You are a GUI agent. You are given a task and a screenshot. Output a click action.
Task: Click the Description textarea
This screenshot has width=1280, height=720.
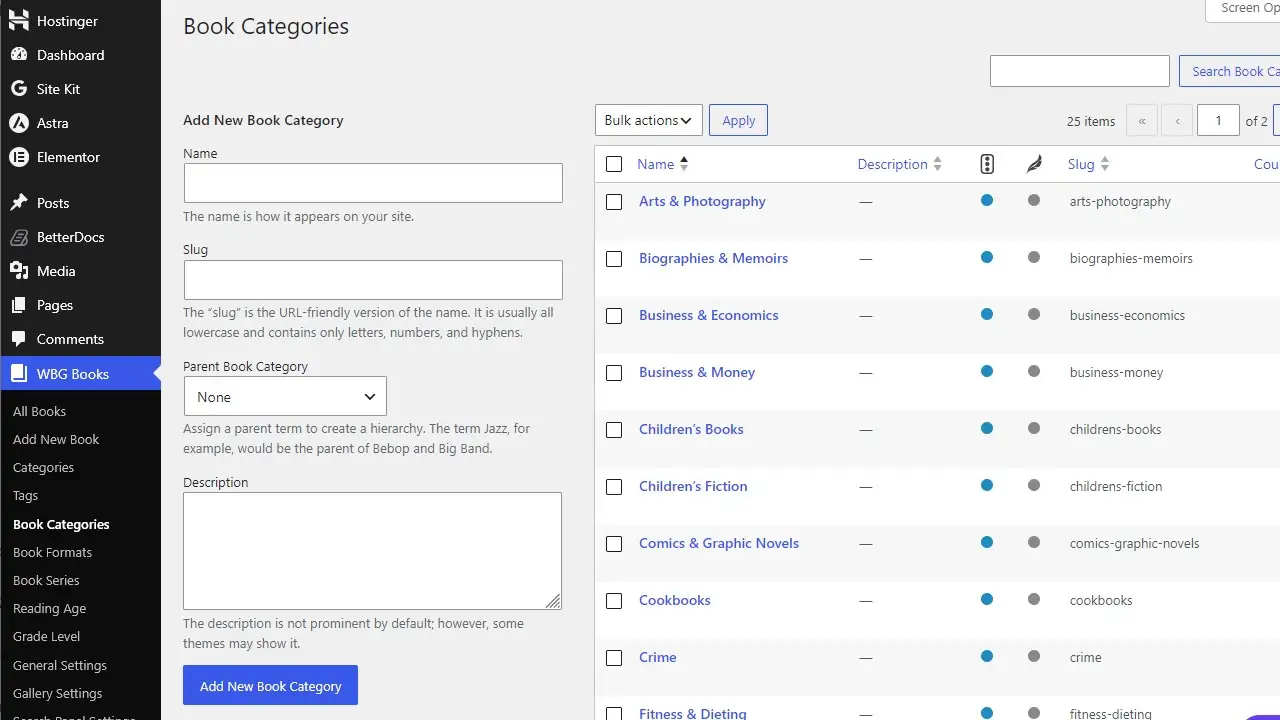click(373, 551)
